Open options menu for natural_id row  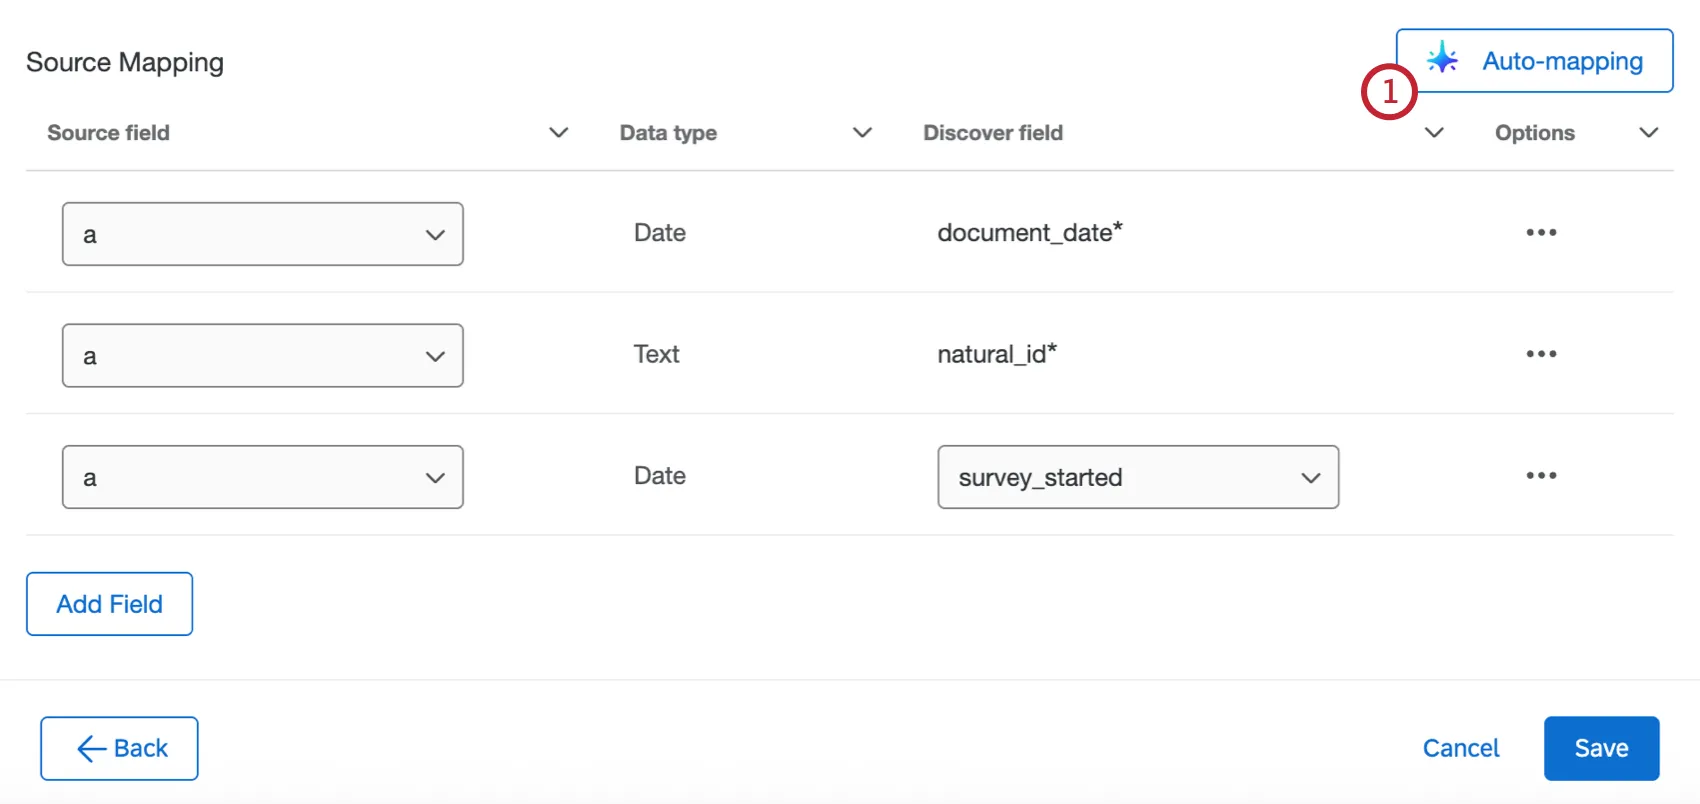(x=1541, y=354)
